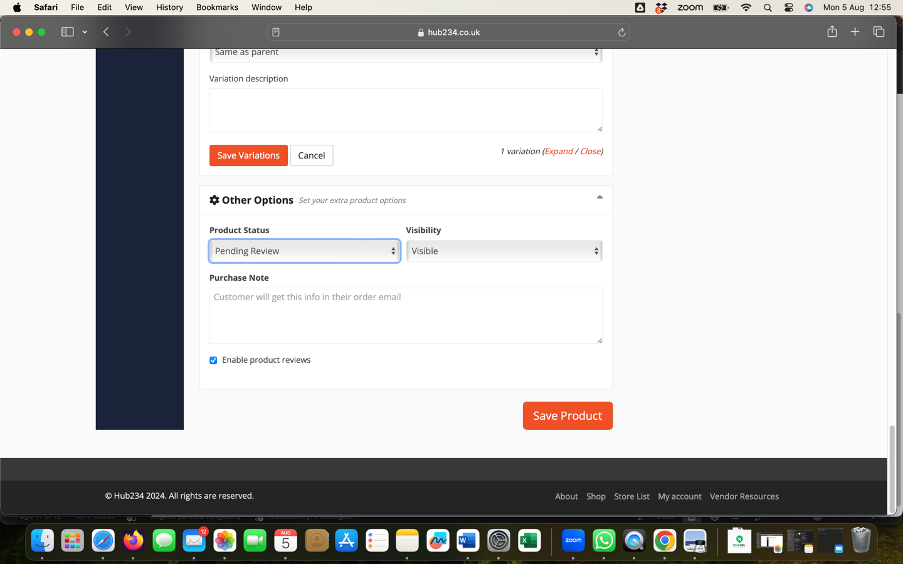This screenshot has width=904, height=564.
Task: Click the Expand variations link
Action: [559, 151]
